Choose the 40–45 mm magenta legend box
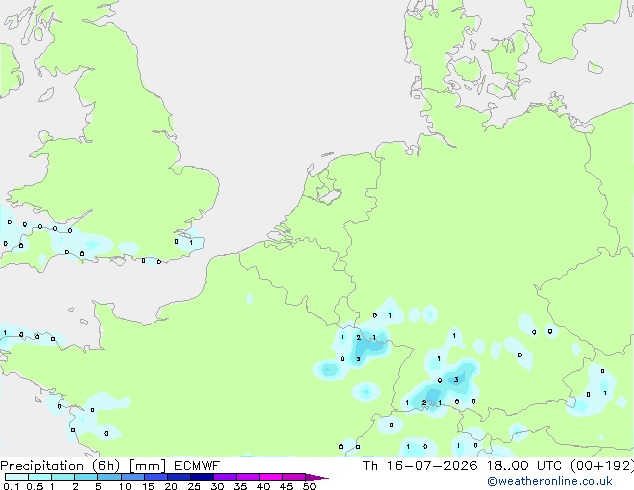 pyautogui.click(x=271, y=477)
